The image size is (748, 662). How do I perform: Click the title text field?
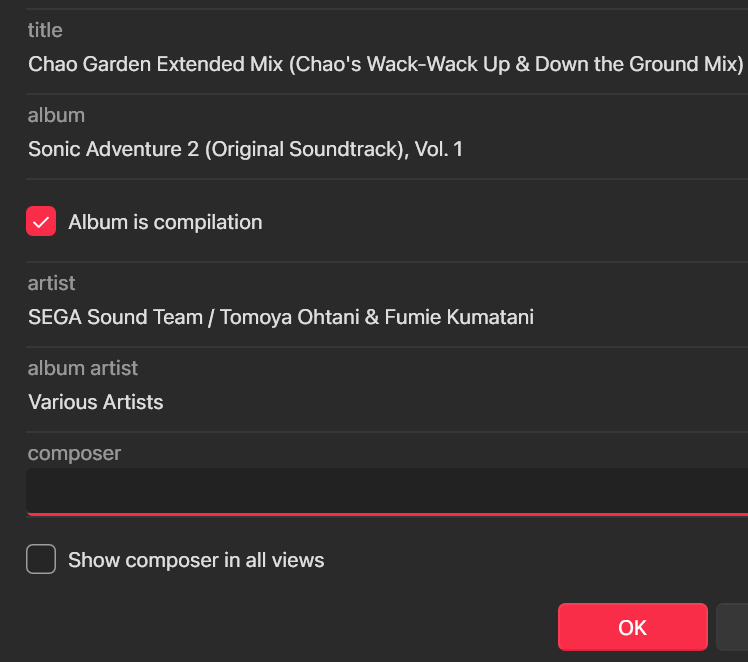tap(386, 65)
